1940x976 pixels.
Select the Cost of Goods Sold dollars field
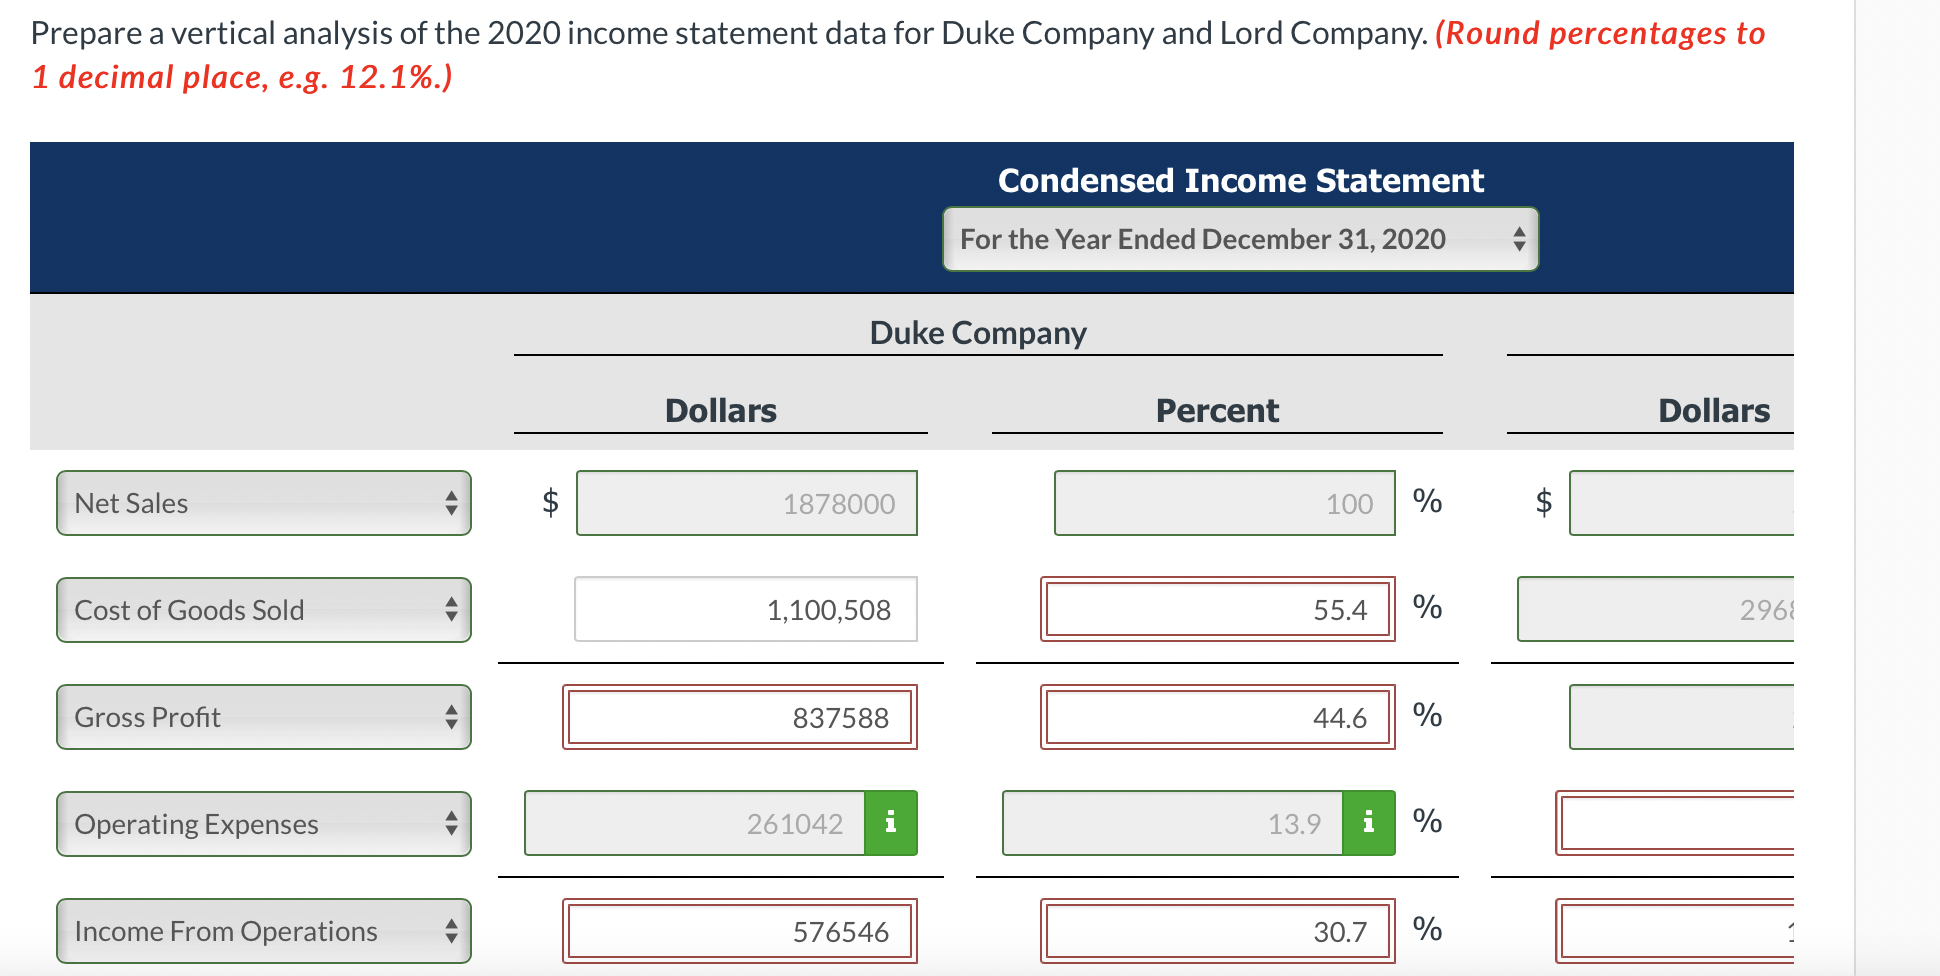746,610
